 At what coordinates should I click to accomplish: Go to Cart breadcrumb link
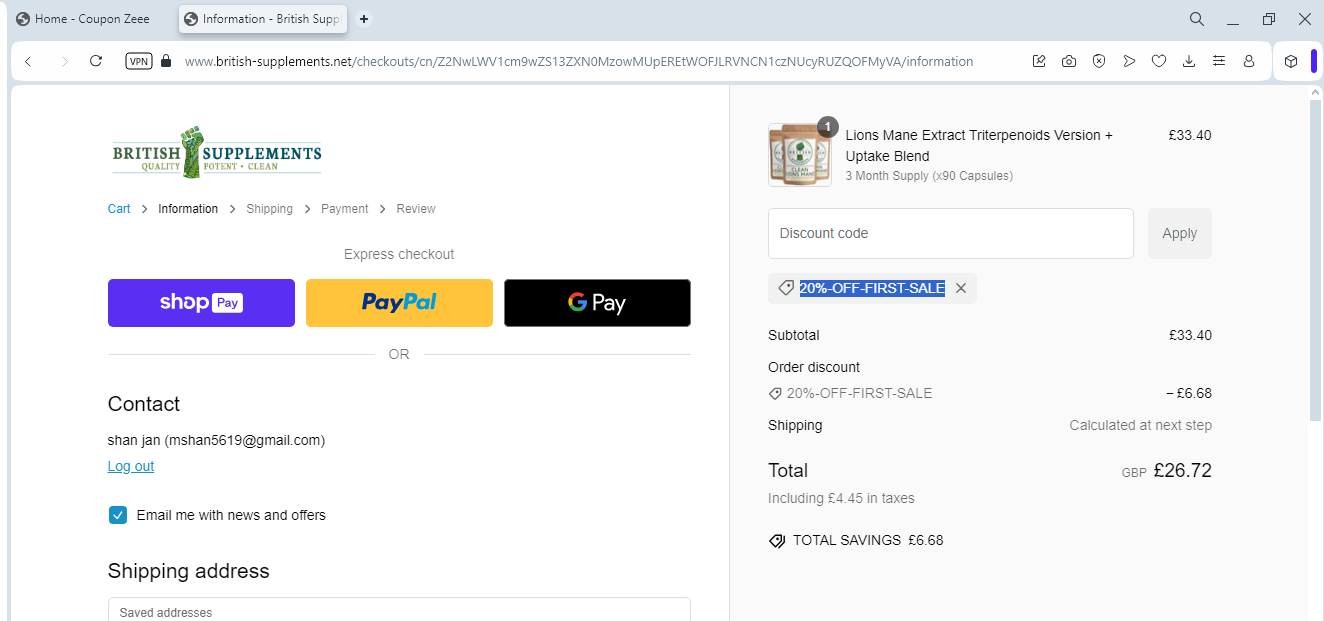click(x=119, y=209)
